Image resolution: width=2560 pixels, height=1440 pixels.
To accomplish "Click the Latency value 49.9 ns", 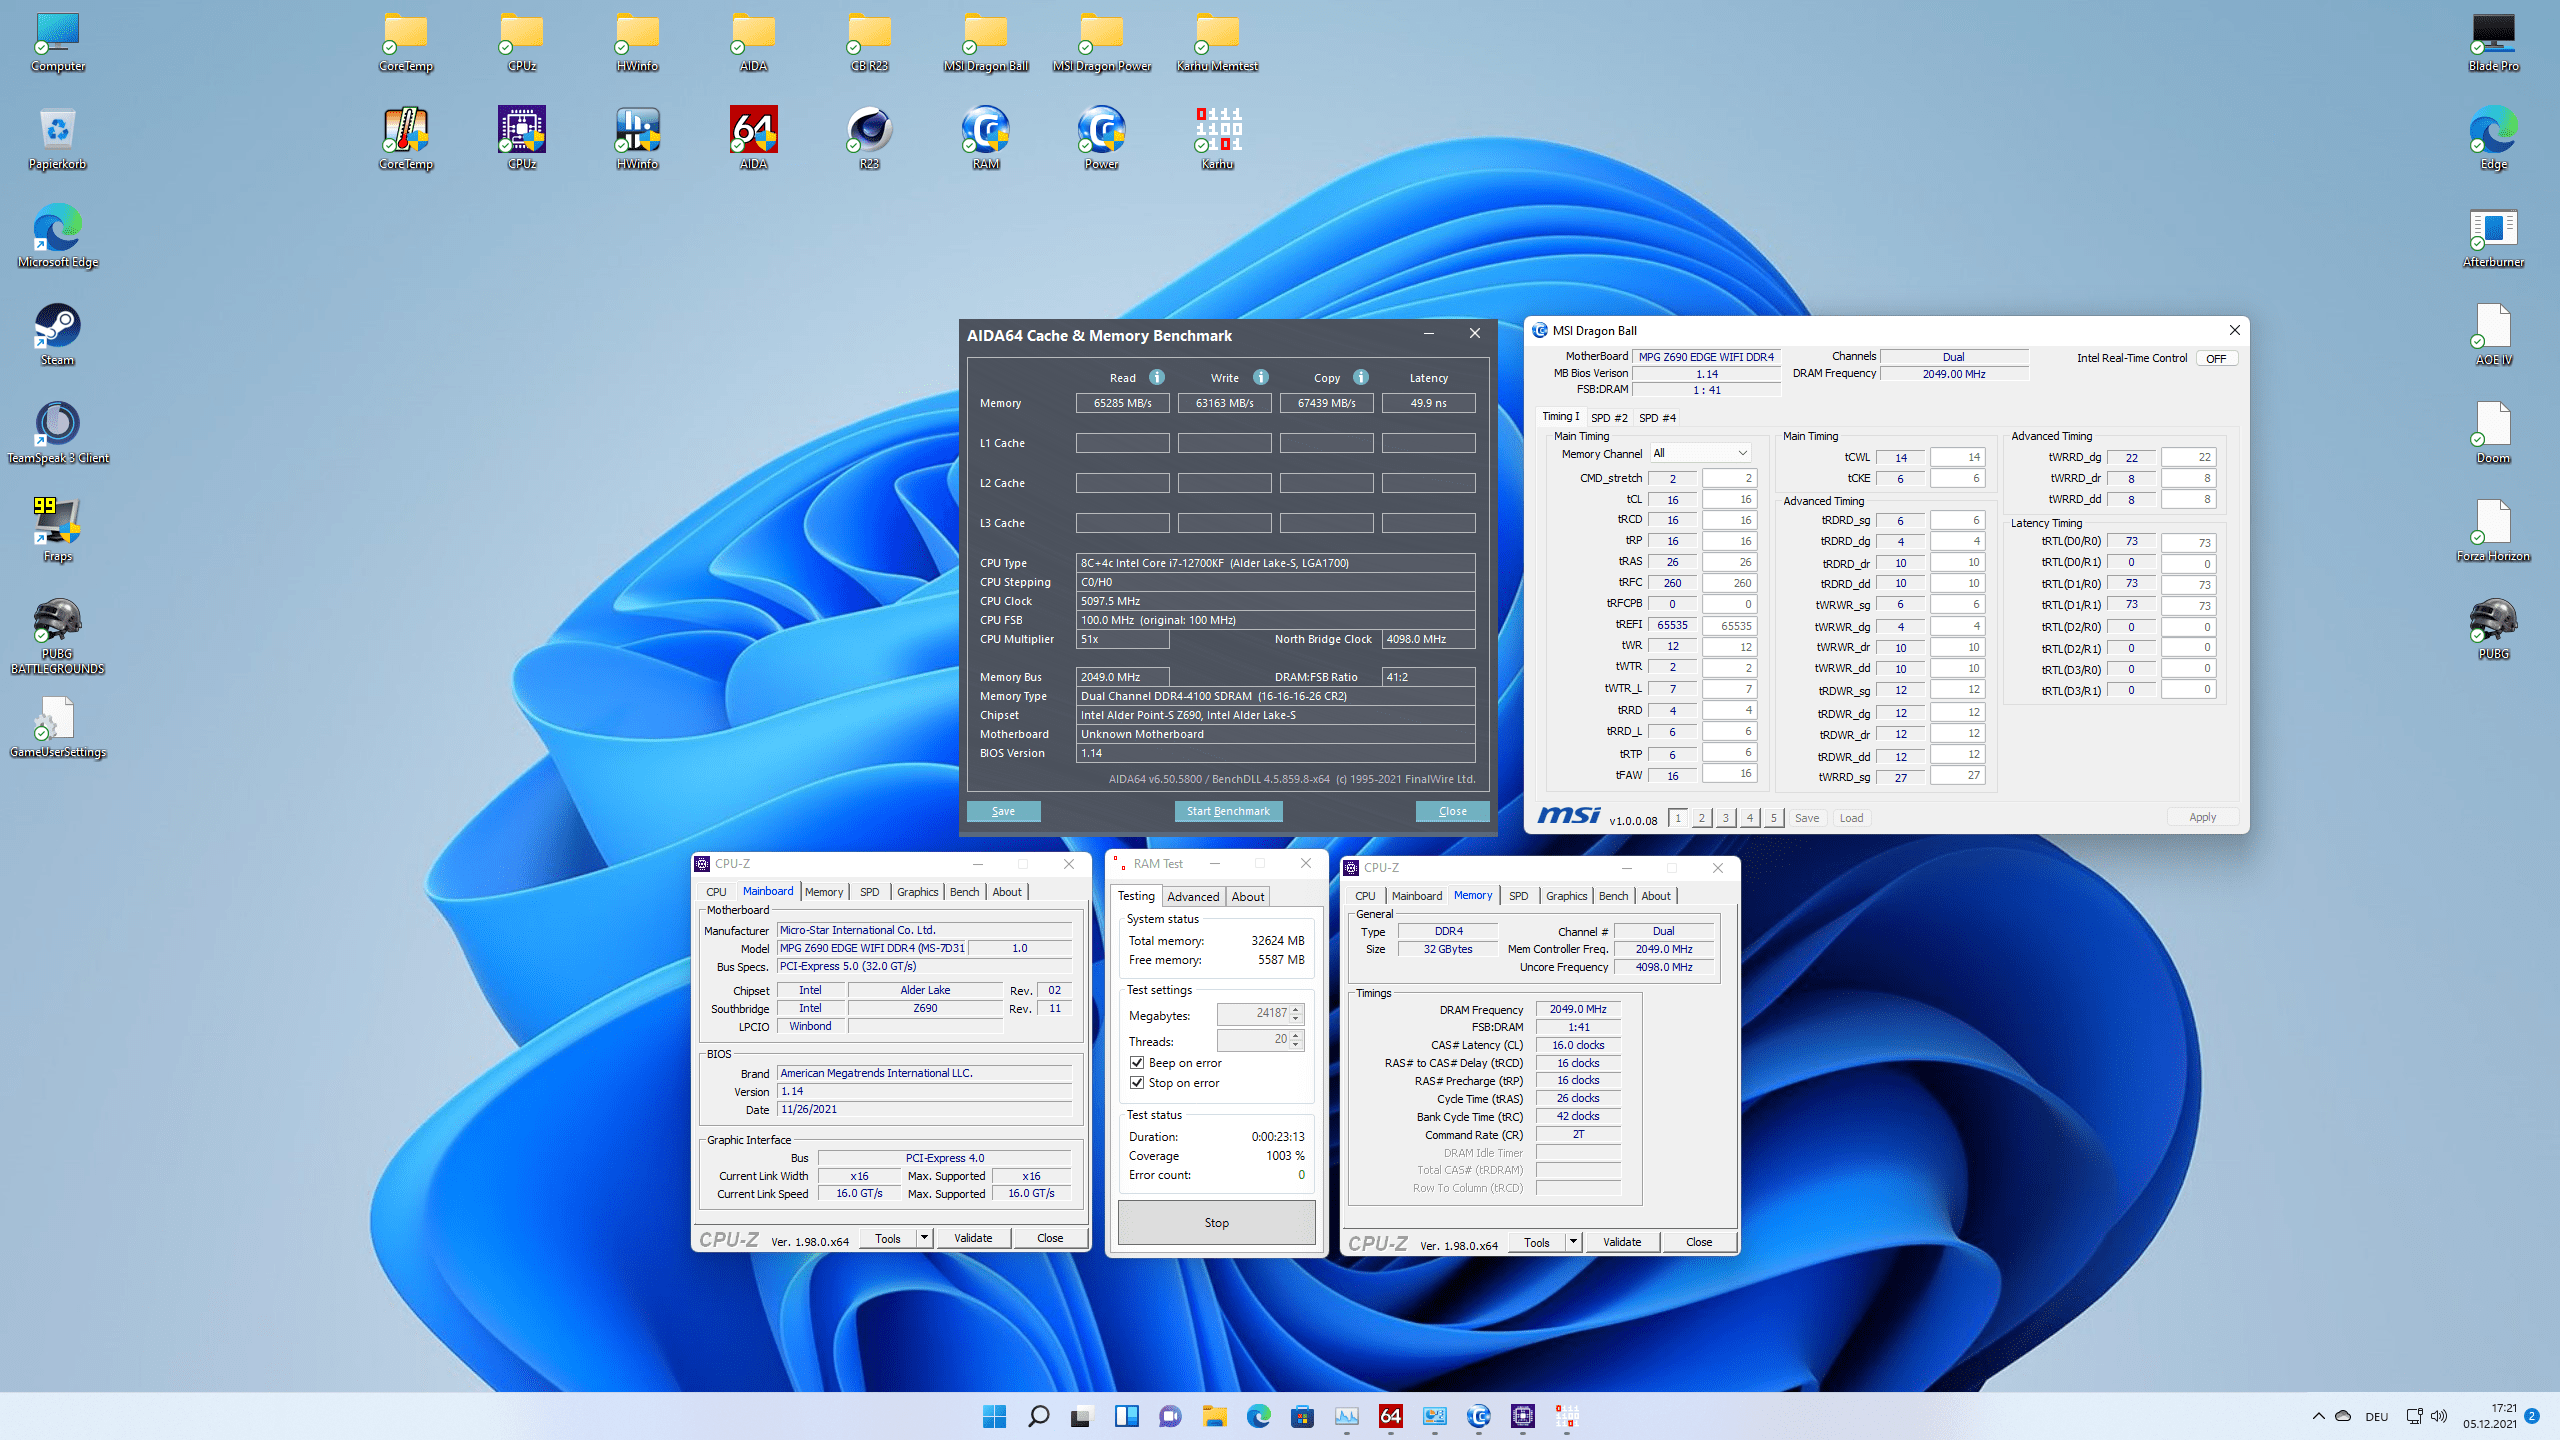I will click(x=1428, y=403).
